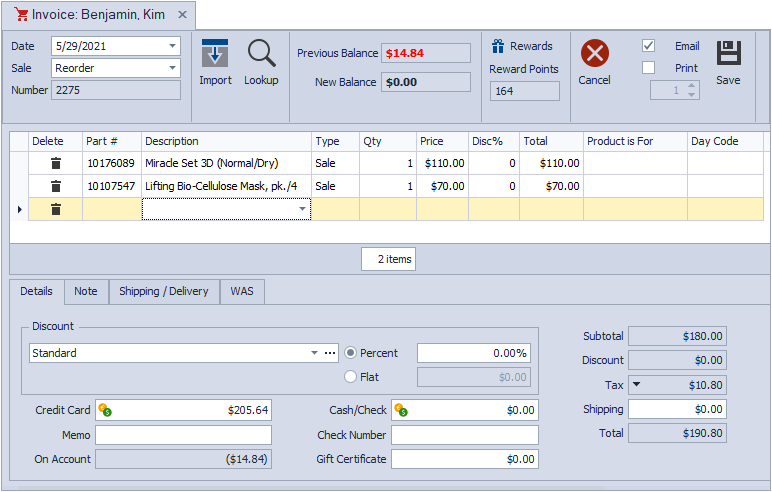The image size is (772, 492).
Task: Click the Cash/Check coin icon
Action: pyautogui.click(x=401, y=410)
